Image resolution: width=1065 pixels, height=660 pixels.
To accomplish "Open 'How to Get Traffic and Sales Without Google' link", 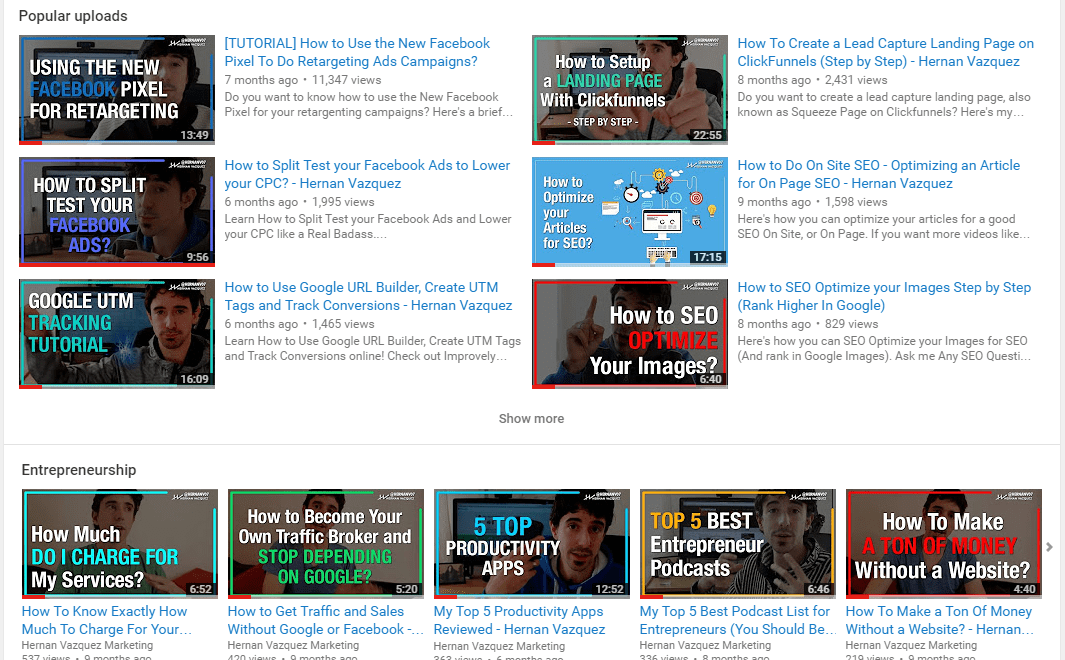I will pos(325,621).
